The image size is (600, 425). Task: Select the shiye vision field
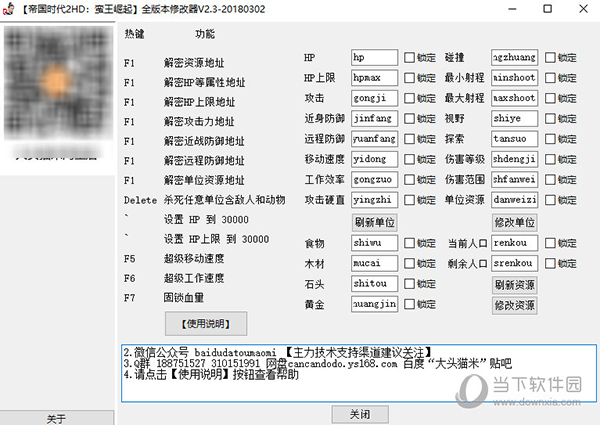tap(515, 118)
